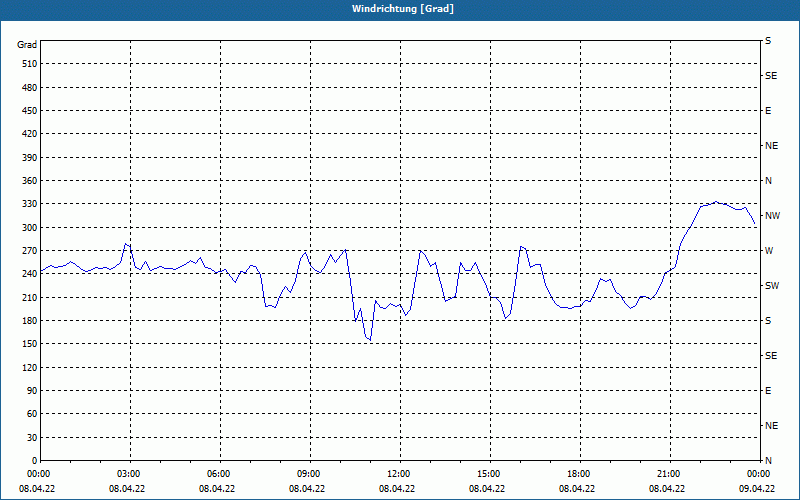
Task: Select the 30 value on the left axis
Action: [x=32, y=438]
